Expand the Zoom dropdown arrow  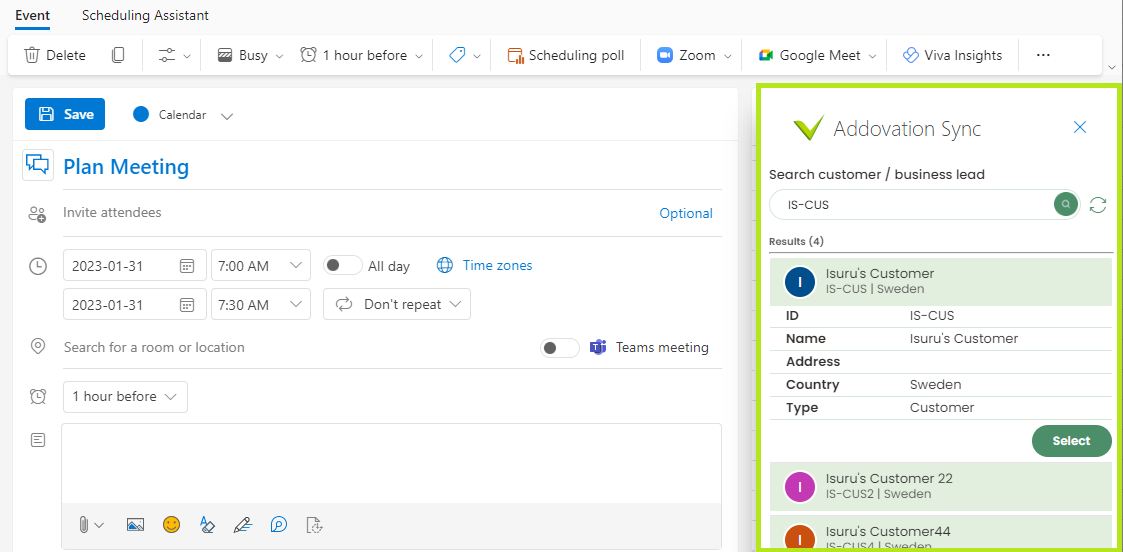pyautogui.click(x=728, y=56)
